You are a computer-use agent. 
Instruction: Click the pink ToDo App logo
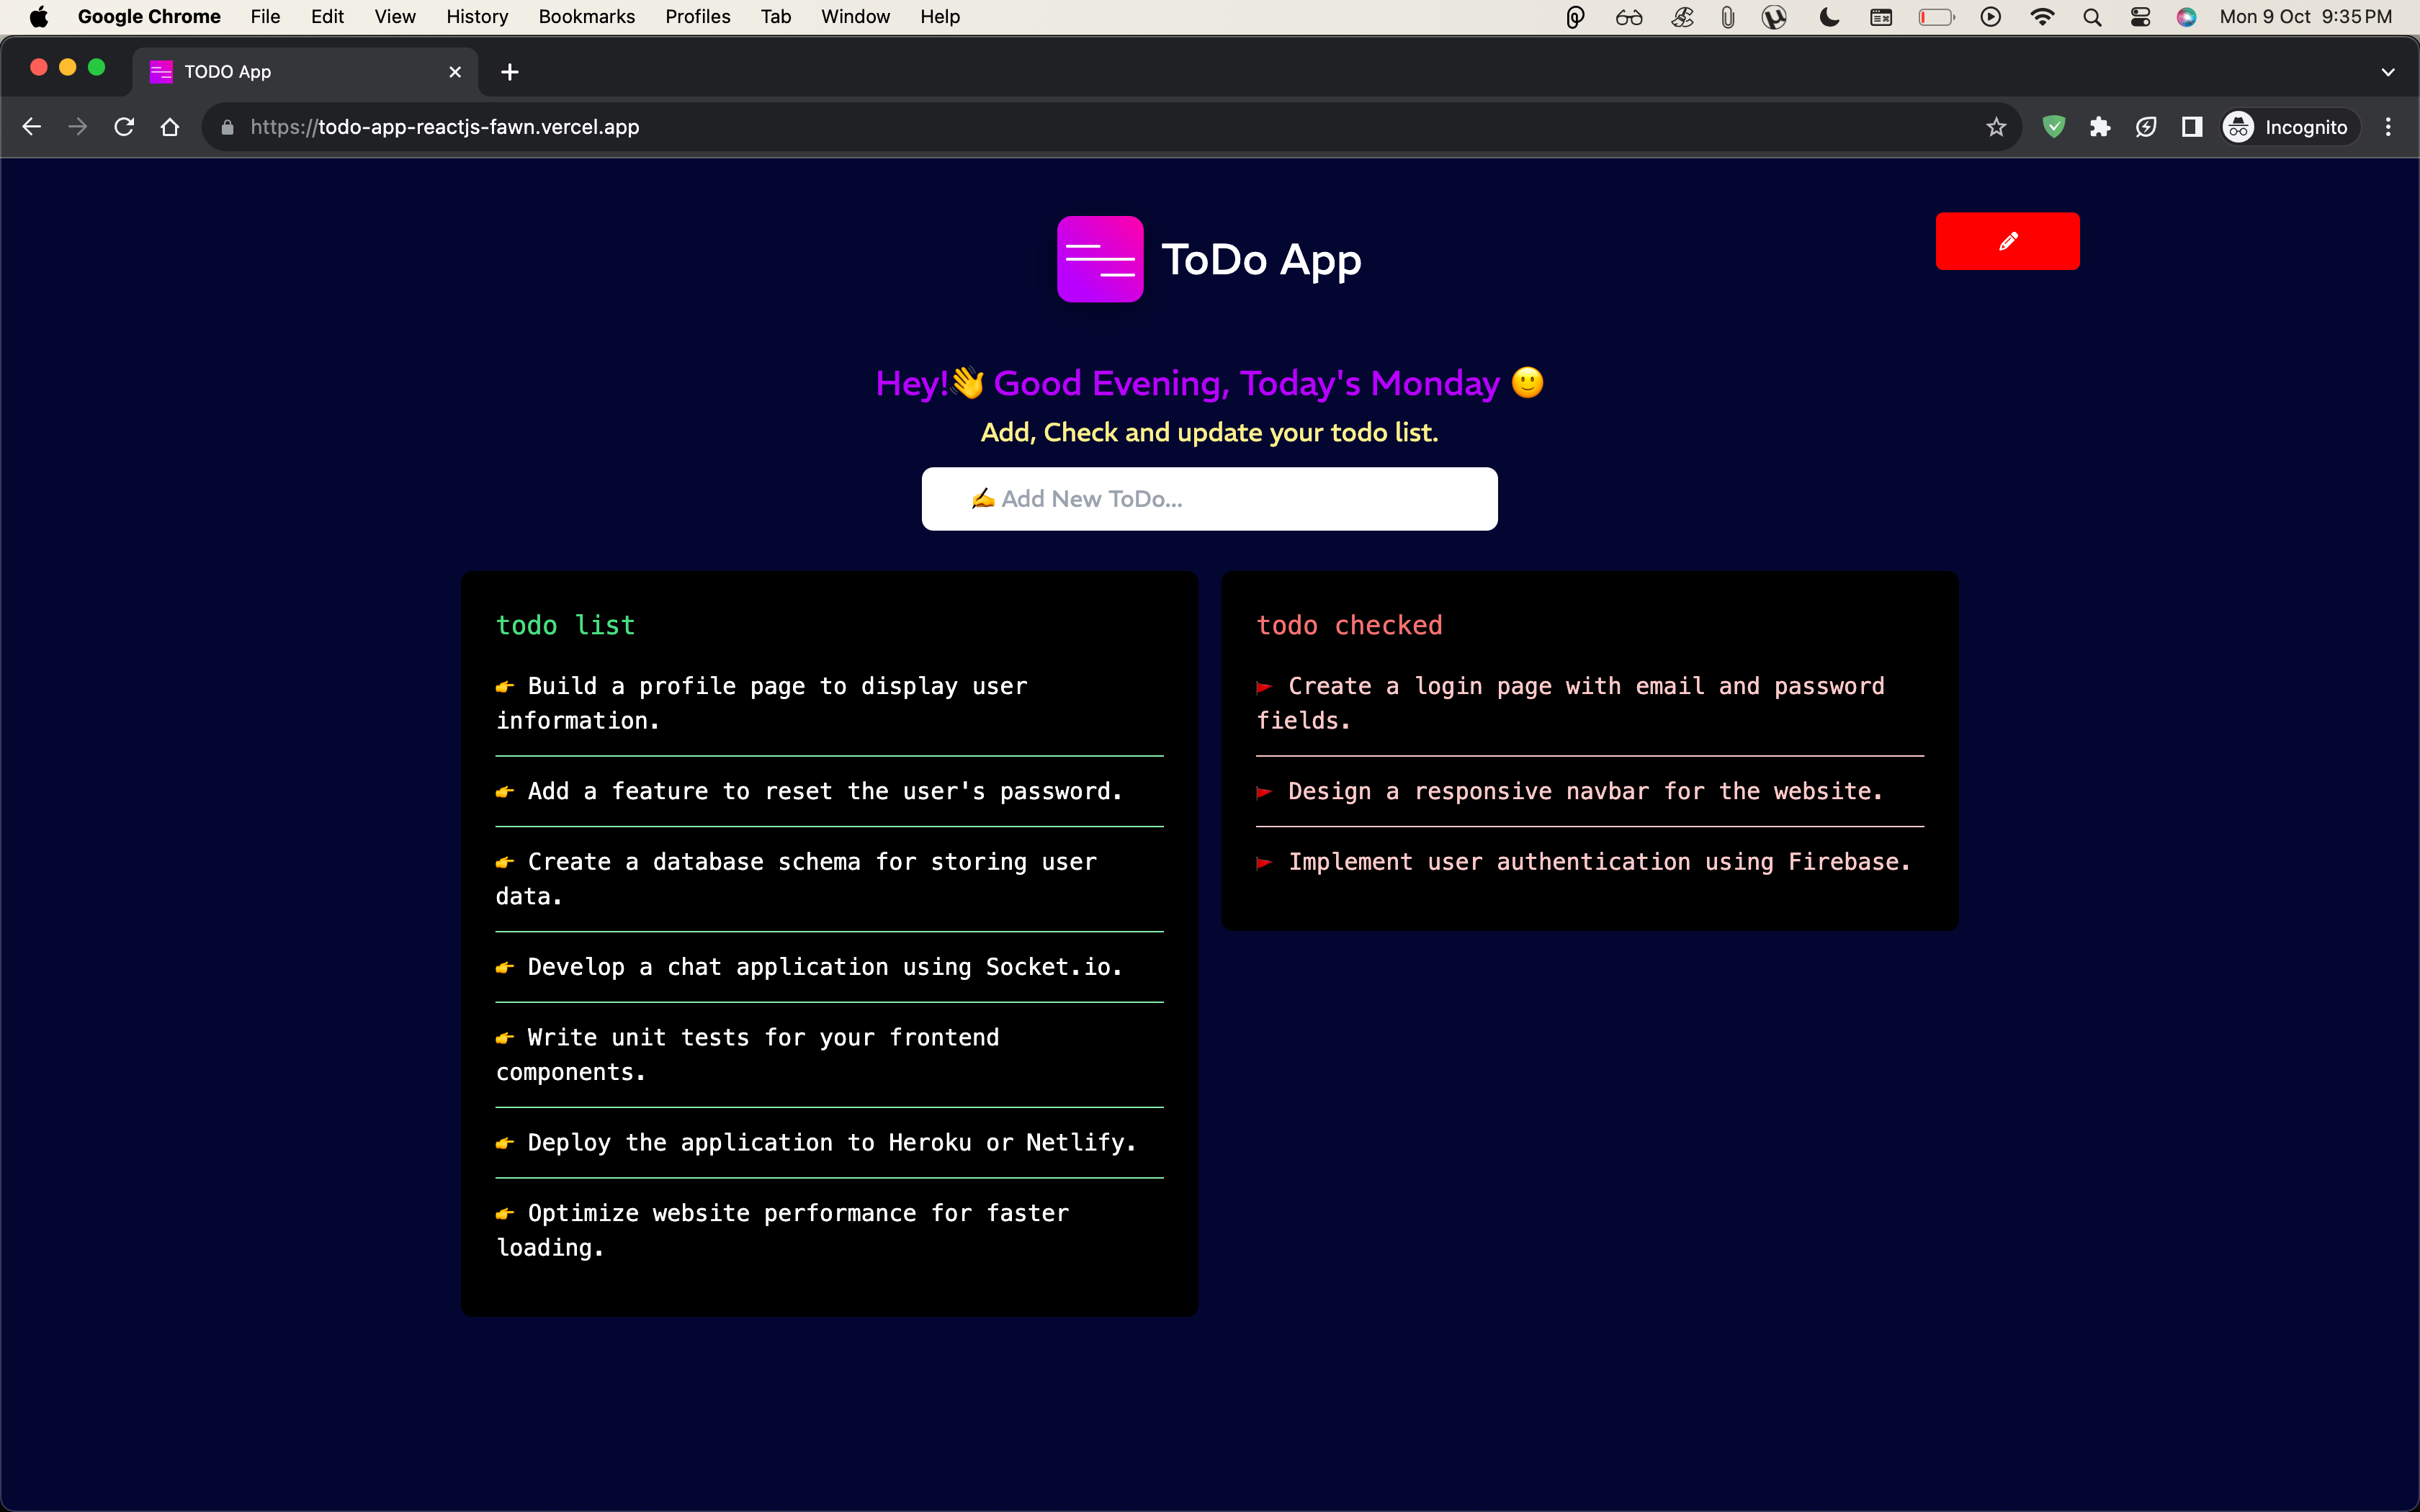(x=1100, y=259)
